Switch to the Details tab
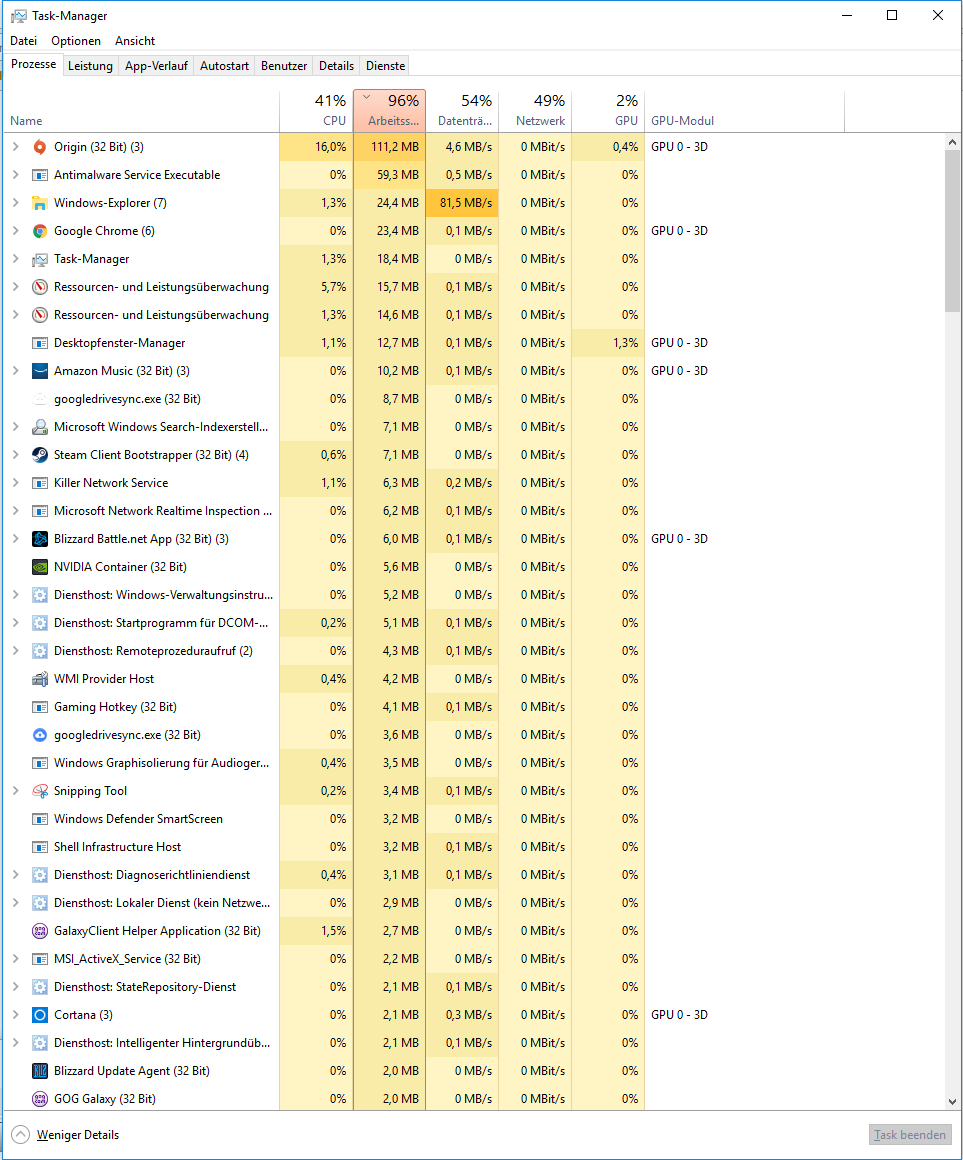The height and width of the screenshot is (1160, 963). click(337, 66)
